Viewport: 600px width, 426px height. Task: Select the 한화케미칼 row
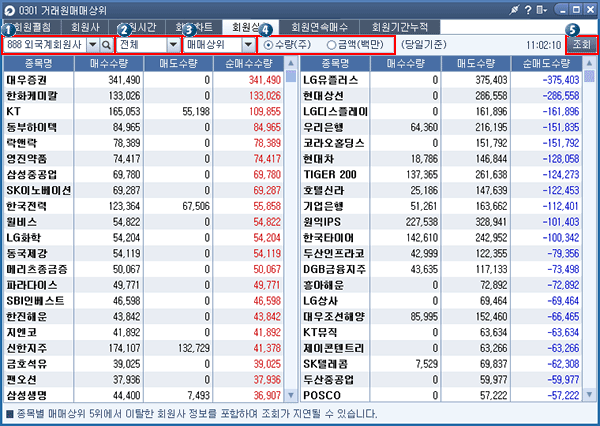pyautogui.click(x=144, y=96)
